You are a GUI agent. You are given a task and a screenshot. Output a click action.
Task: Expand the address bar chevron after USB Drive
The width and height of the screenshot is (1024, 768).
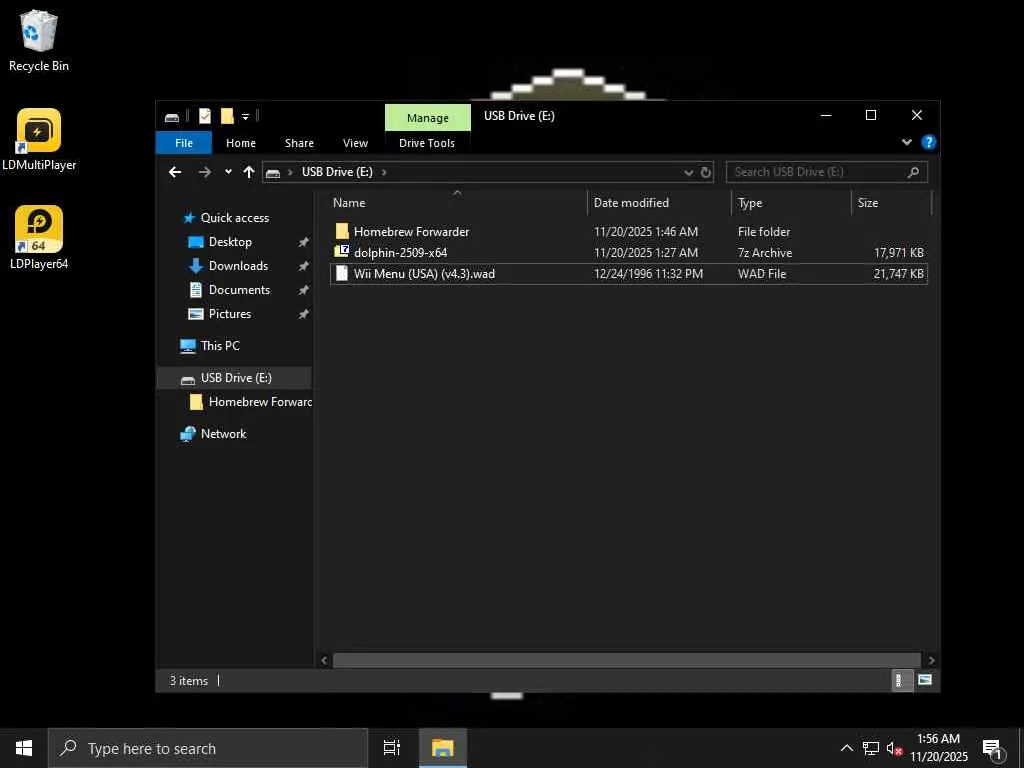(384, 172)
